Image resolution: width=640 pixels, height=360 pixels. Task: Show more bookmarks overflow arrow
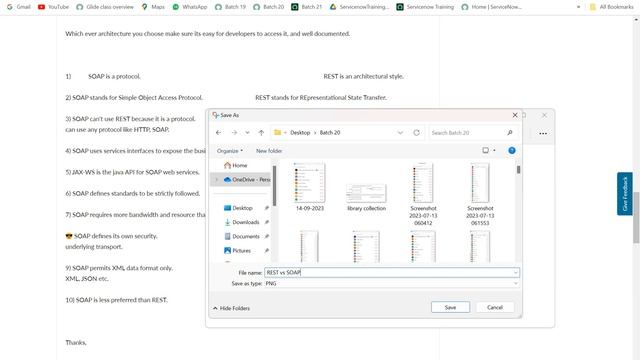point(578,7)
